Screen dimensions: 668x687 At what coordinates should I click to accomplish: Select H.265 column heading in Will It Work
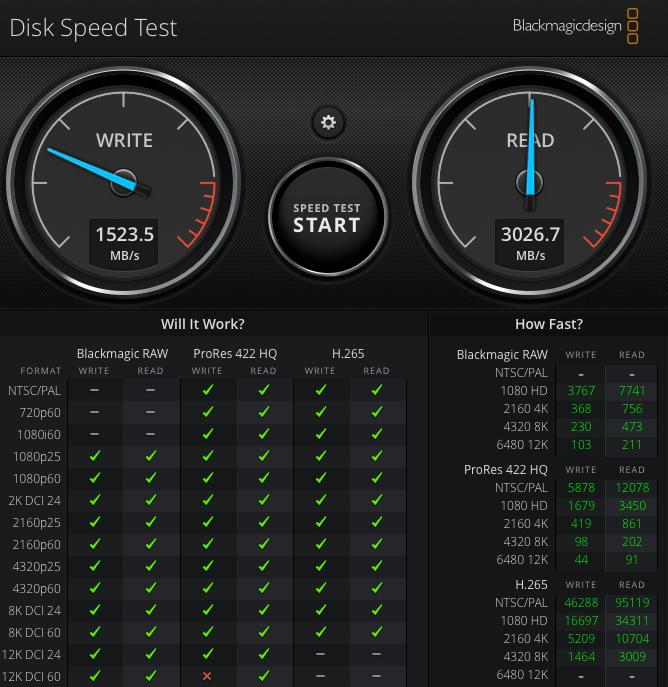point(348,353)
